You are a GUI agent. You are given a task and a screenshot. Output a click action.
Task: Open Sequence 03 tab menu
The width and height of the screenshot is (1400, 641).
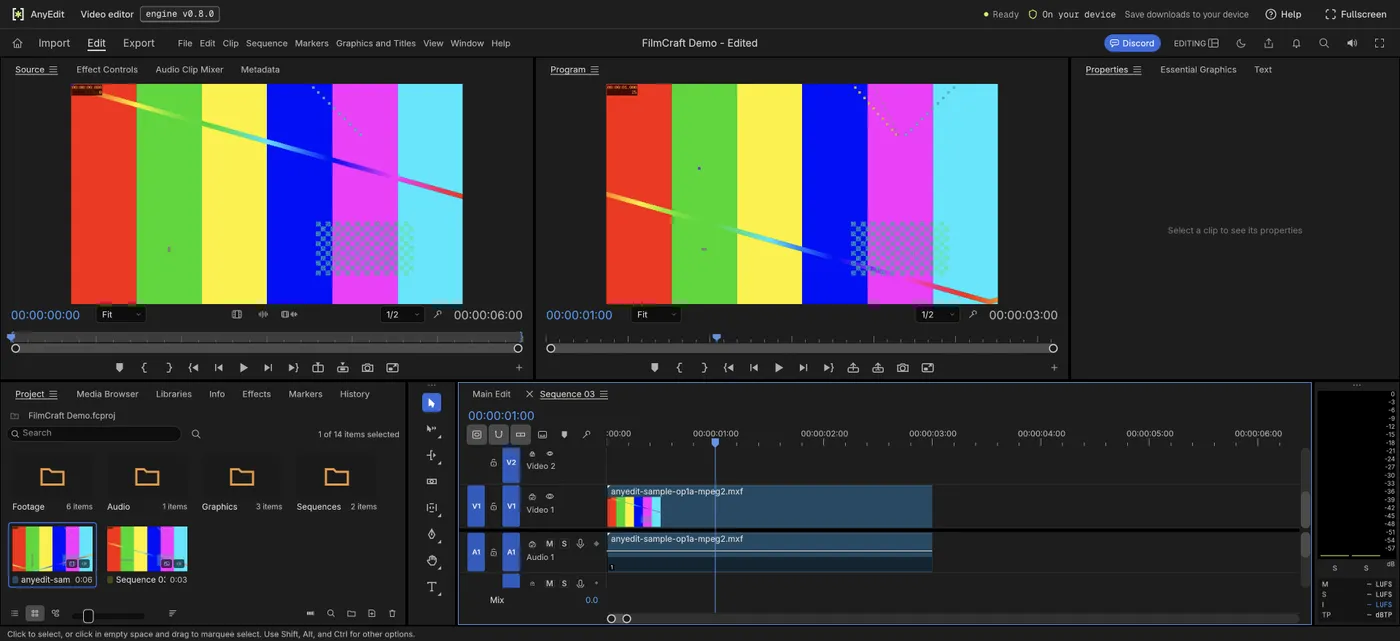tap(604, 394)
